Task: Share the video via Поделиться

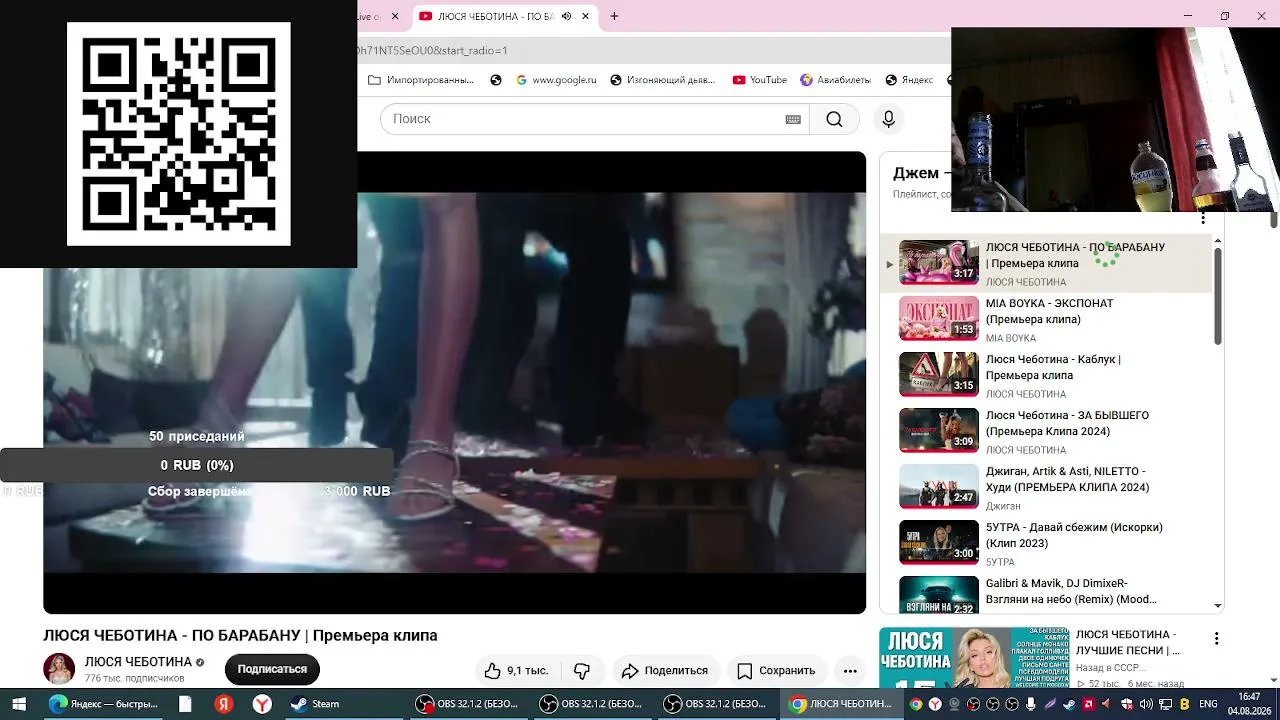Action: tap(665, 670)
